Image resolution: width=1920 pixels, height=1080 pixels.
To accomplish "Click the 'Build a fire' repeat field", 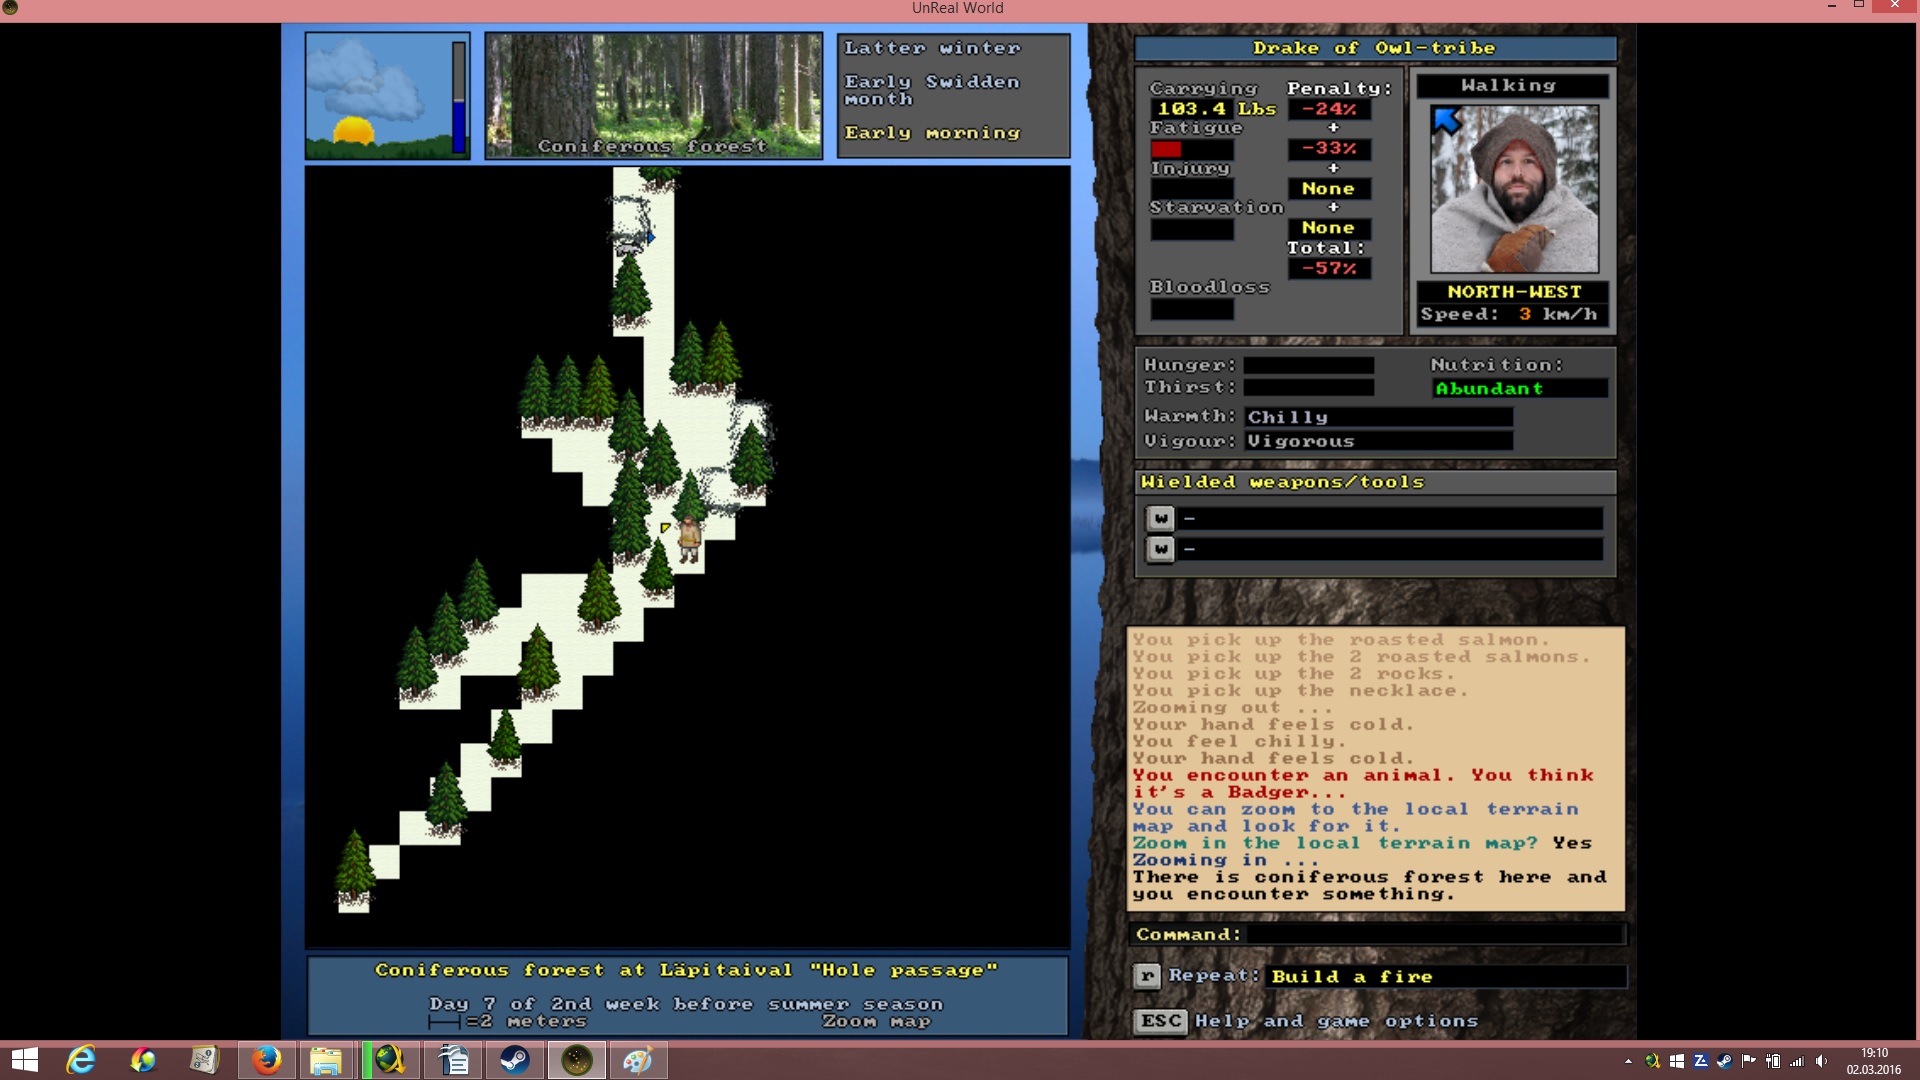I will click(x=1446, y=976).
